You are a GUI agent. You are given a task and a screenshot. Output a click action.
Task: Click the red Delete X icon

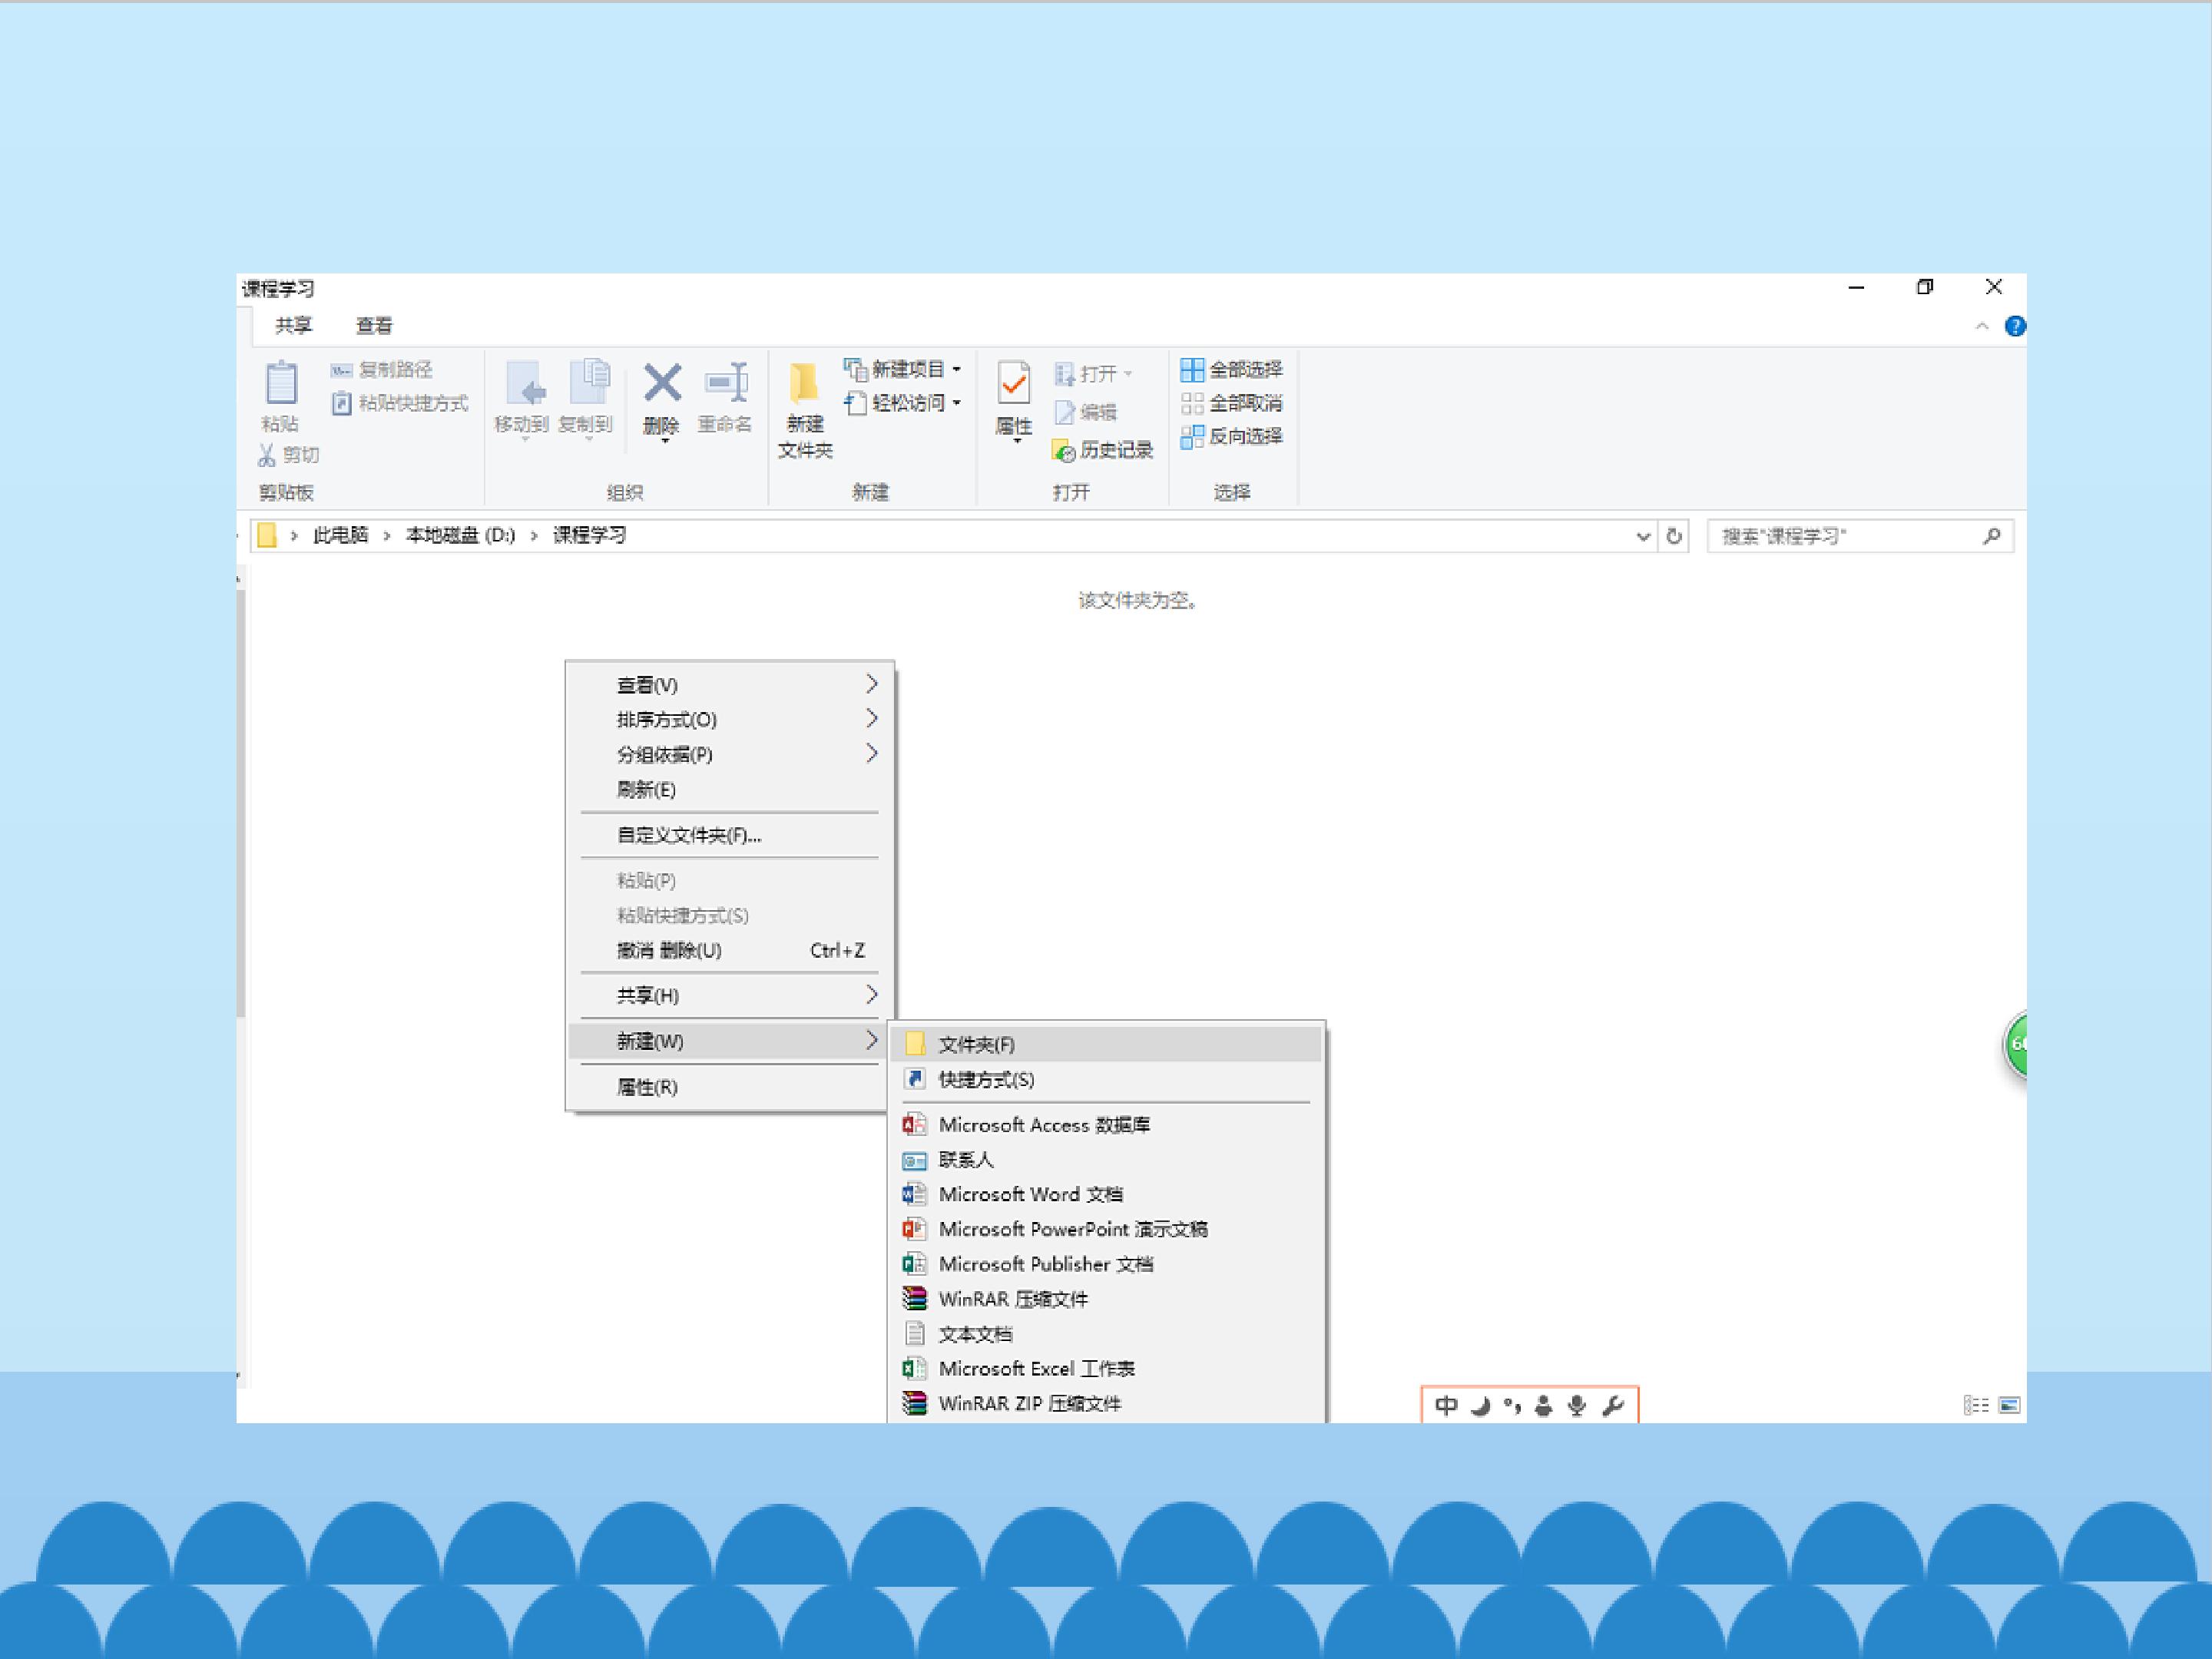(662, 383)
